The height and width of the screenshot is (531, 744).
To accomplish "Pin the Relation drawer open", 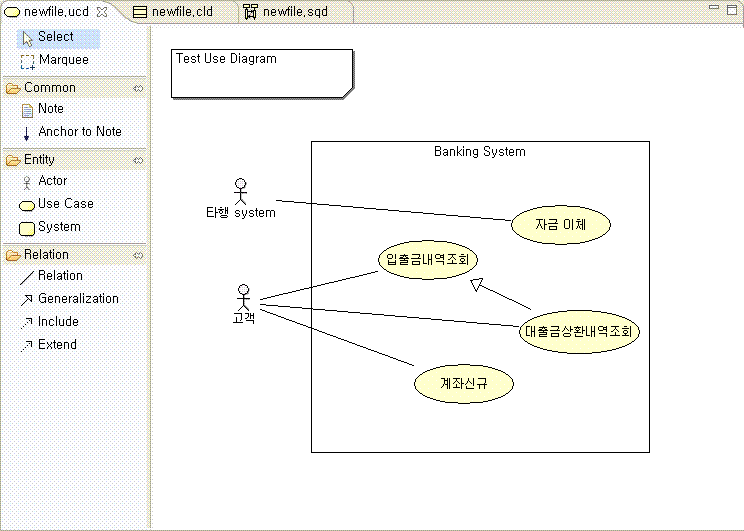I will (x=138, y=255).
